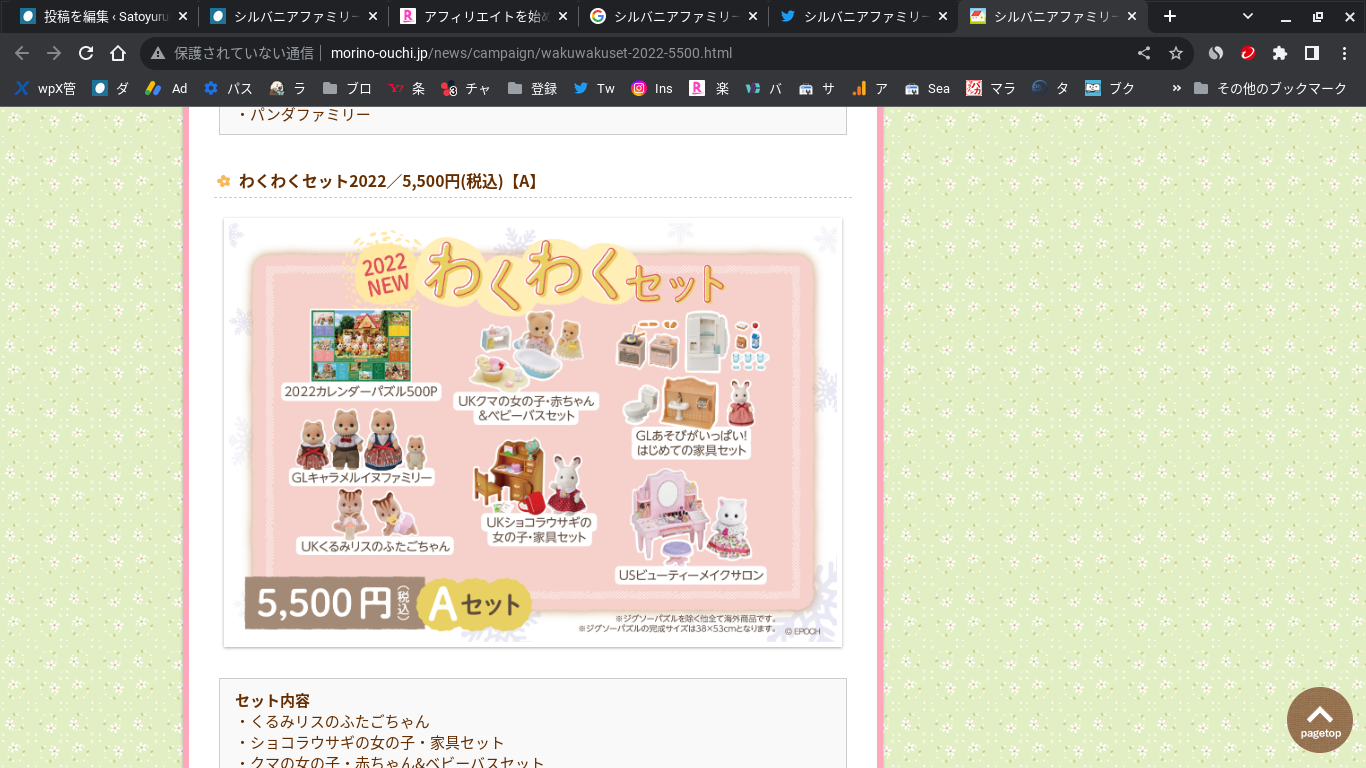Open the Rakuten 楽 bookmark
The width and height of the screenshot is (1366, 768).
[x=710, y=88]
